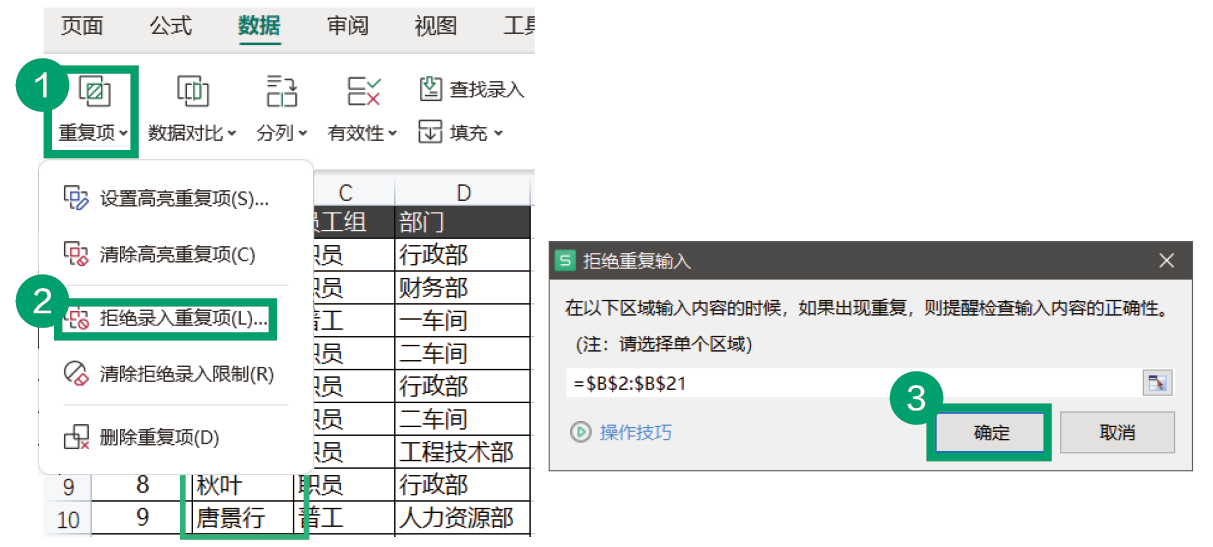
Task: Open the 重复项 duplicates tool icon
Action: click(x=94, y=92)
